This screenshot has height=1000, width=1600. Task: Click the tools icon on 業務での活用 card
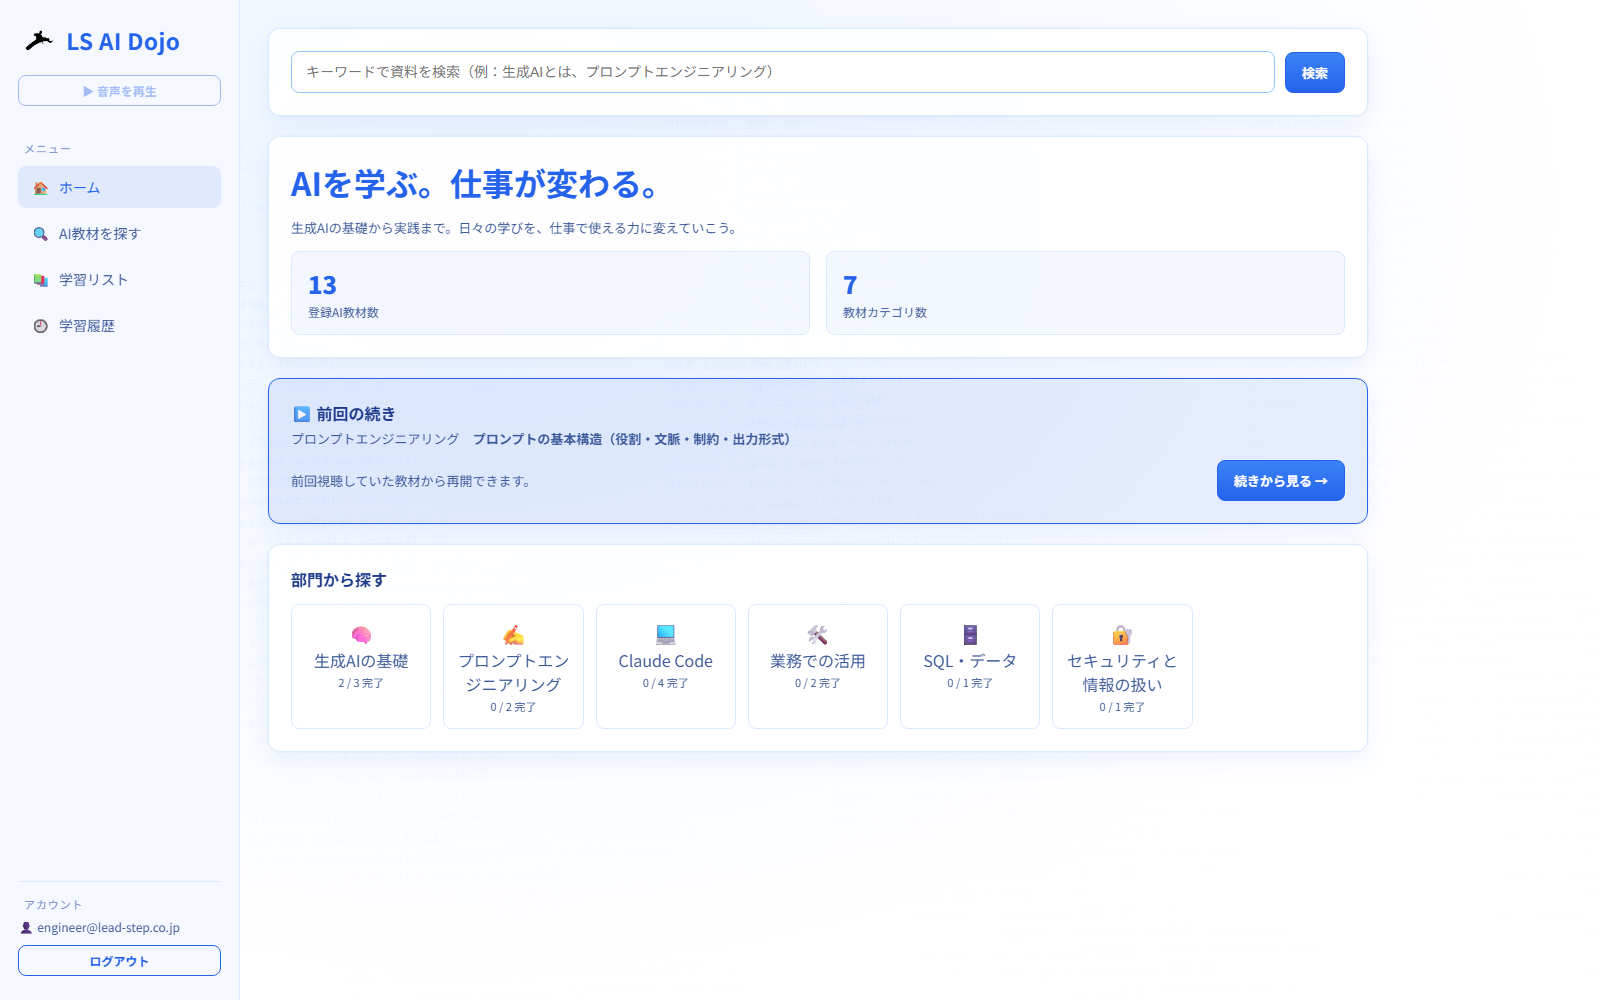click(818, 635)
